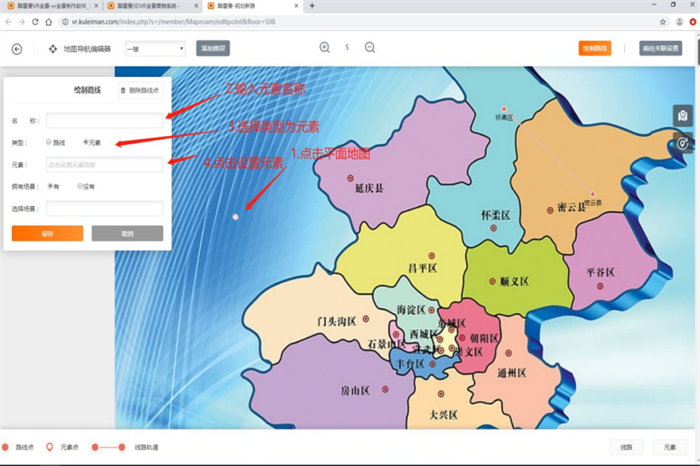Click the browser address bar URL
The width and height of the screenshot is (700, 466).
point(174,22)
